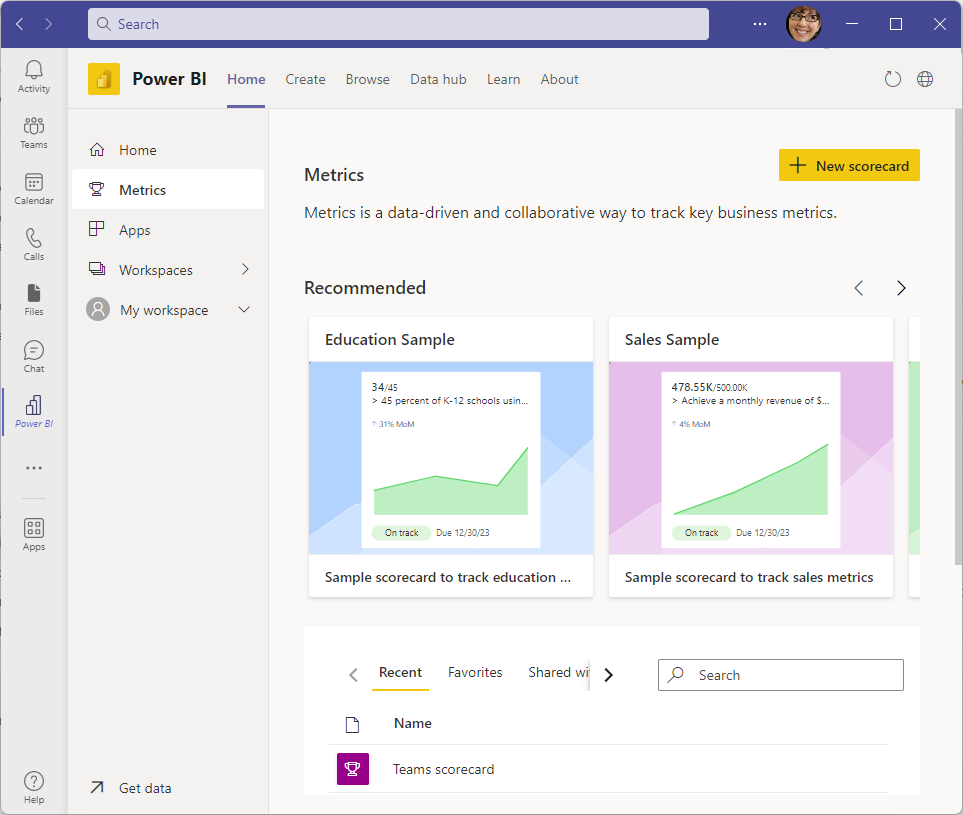Click the Teams top search box
Screen dimensions: 963x815
coord(398,24)
